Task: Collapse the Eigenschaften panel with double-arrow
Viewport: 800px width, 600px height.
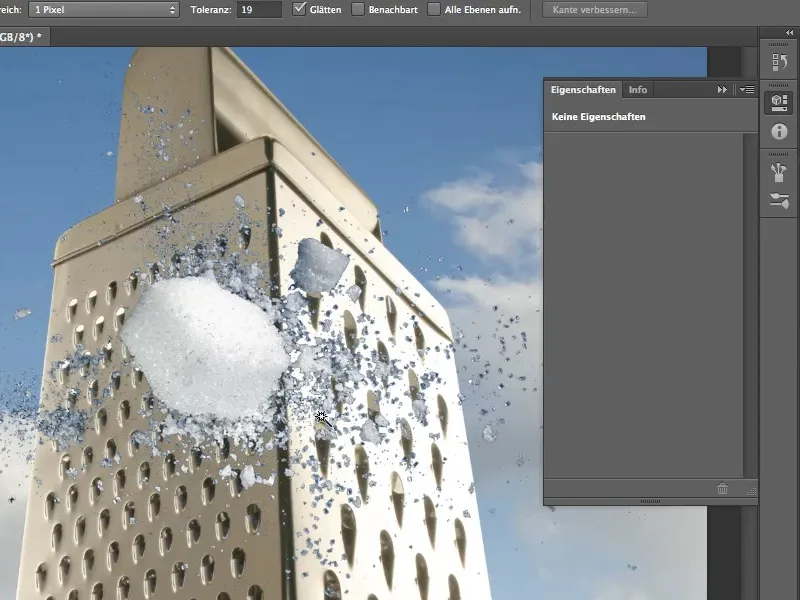Action: [x=722, y=90]
